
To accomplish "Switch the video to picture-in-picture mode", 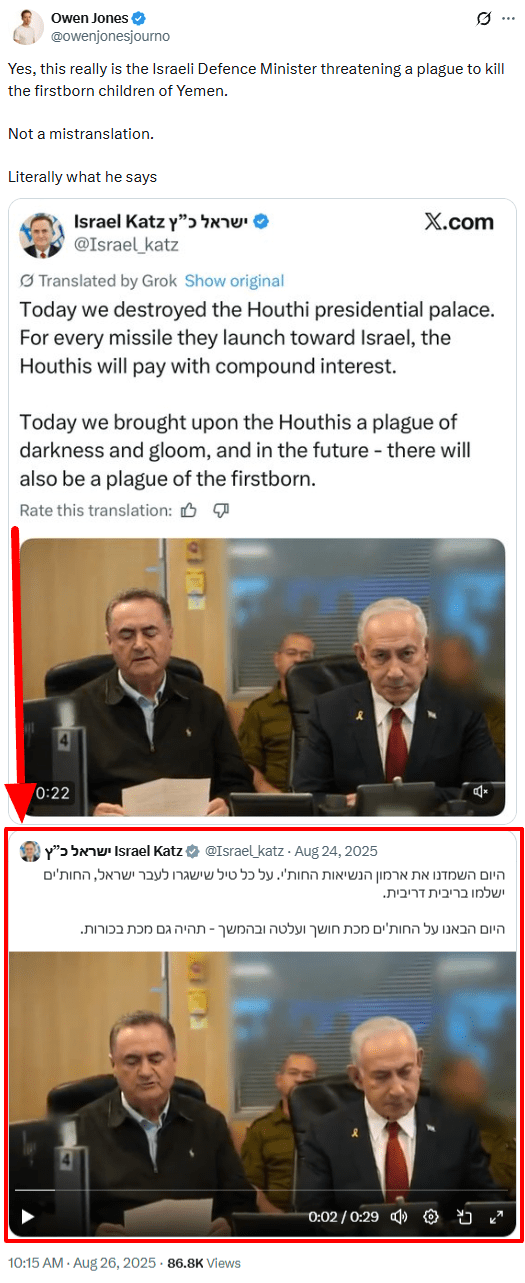I will [x=464, y=1217].
